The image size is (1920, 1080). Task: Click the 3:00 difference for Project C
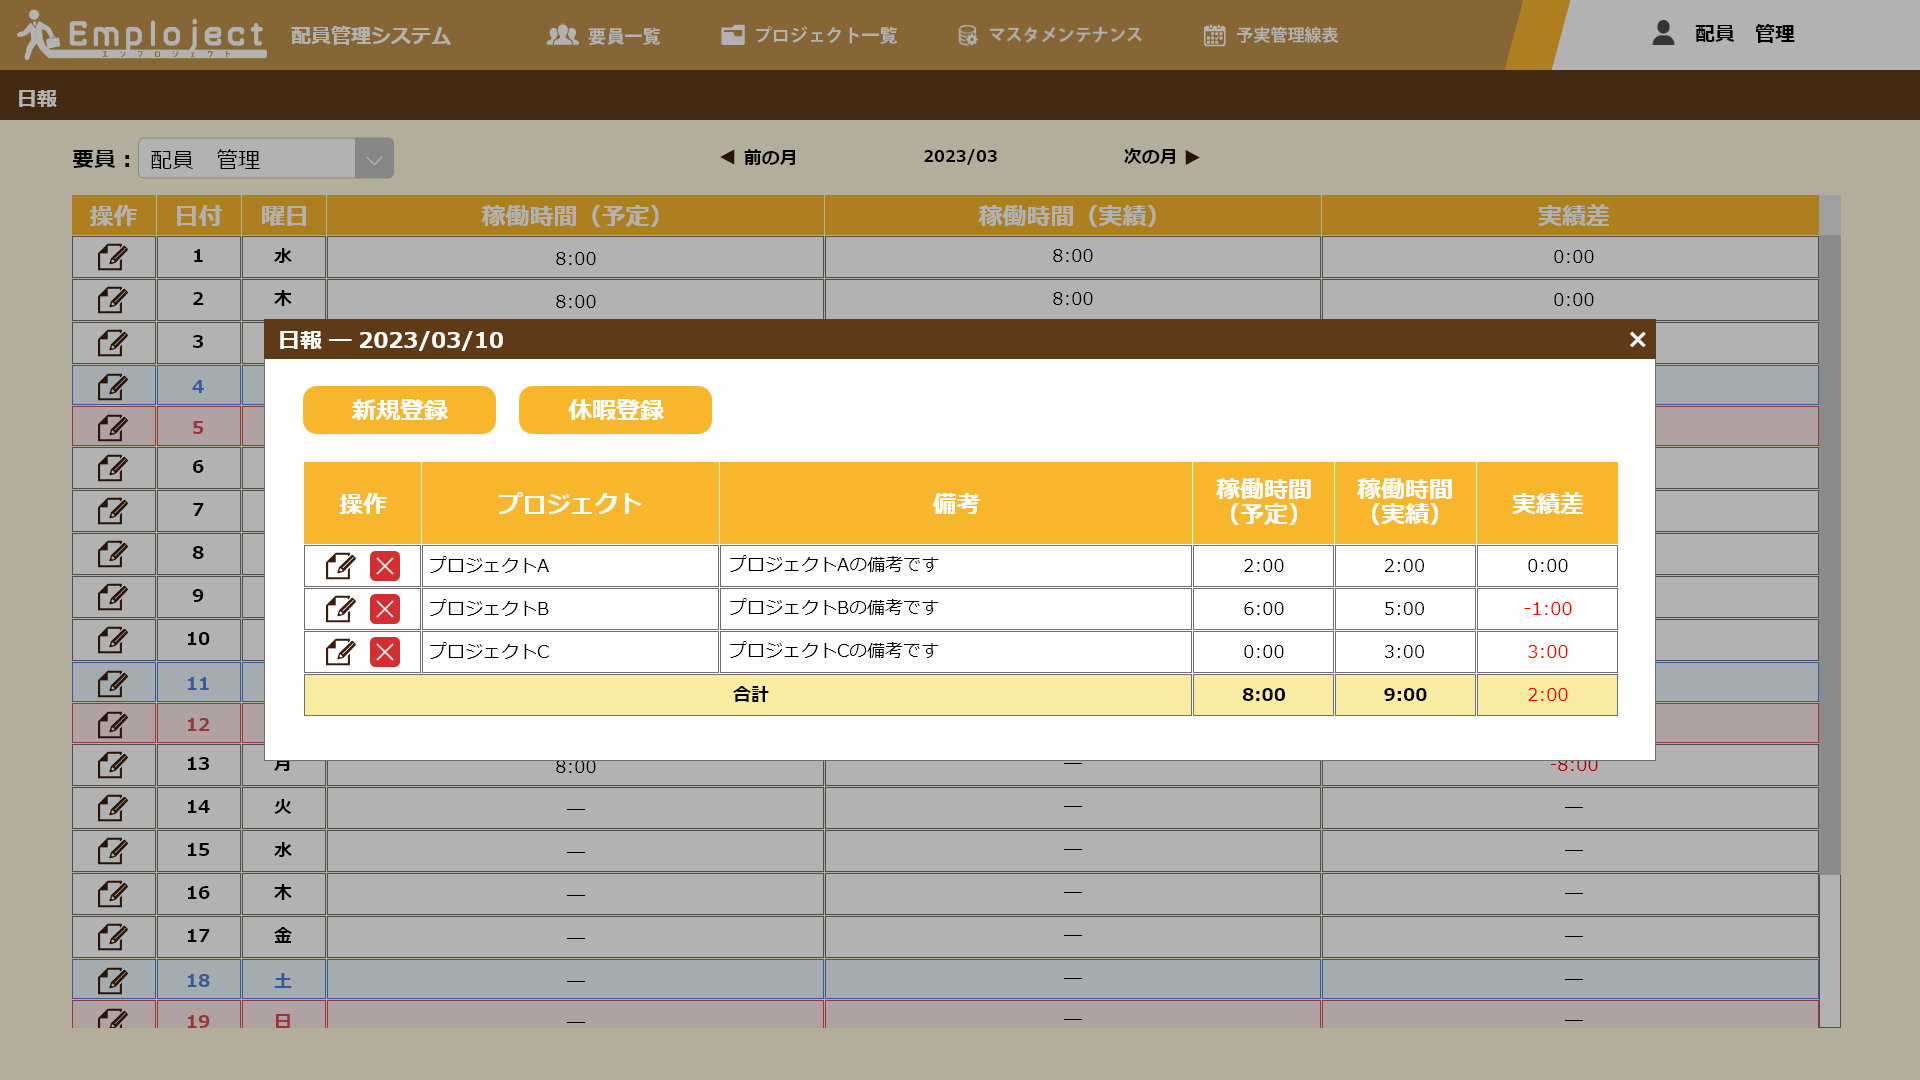tap(1547, 652)
